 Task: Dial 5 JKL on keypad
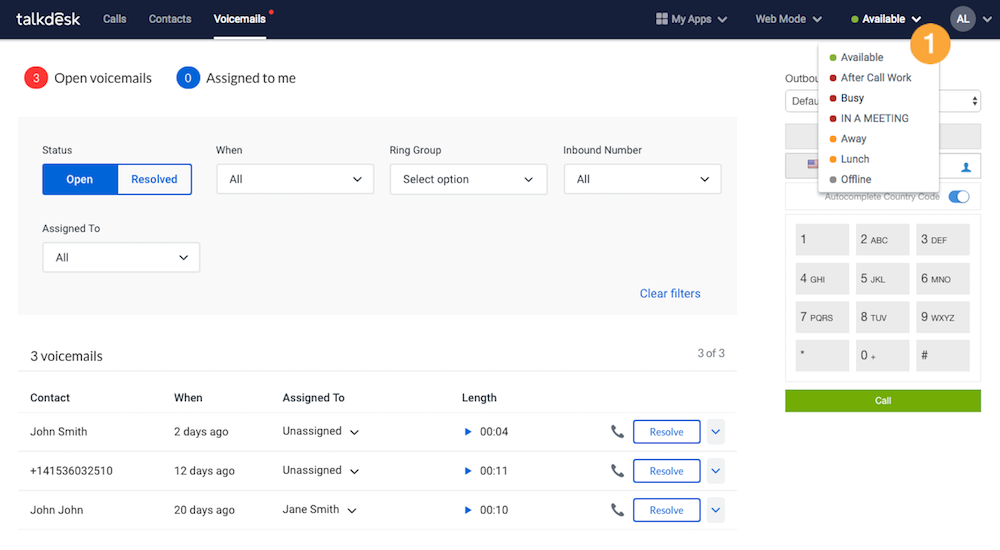click(x=883, y=279)
